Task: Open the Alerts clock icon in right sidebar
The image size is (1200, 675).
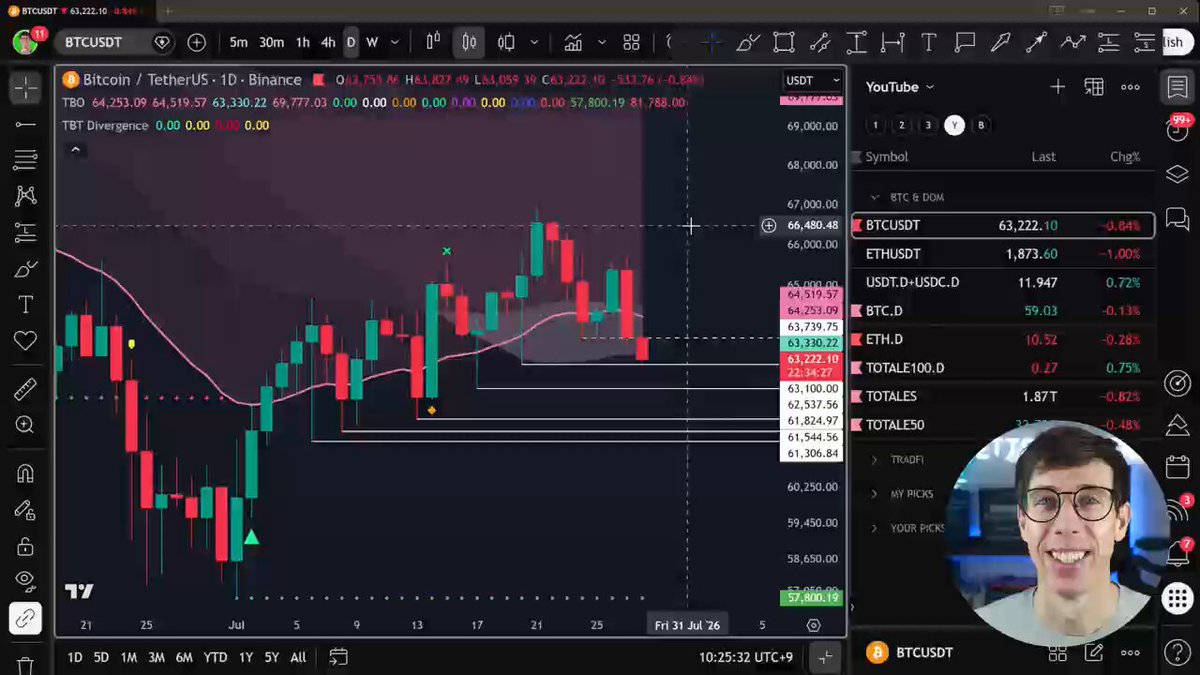Action: click(x=1177, y=127)
